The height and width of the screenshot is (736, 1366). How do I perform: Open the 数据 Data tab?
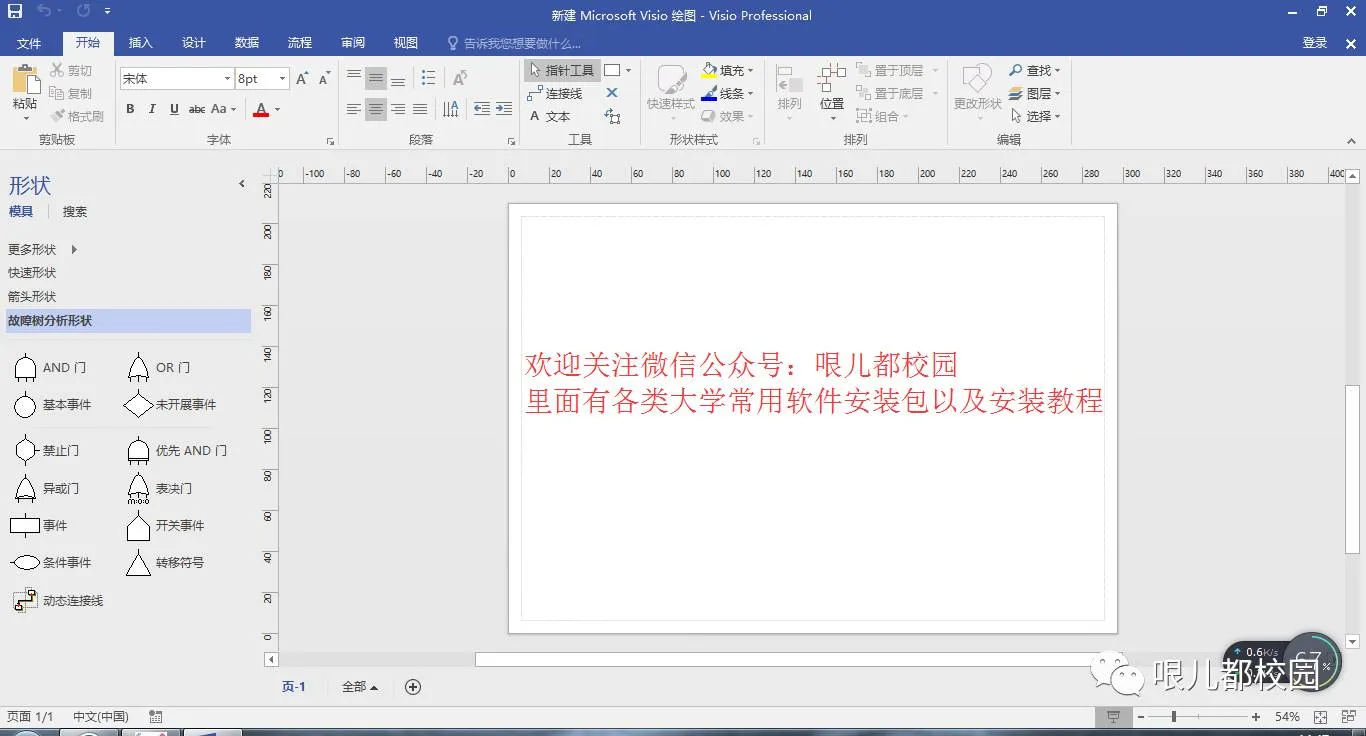247,43
